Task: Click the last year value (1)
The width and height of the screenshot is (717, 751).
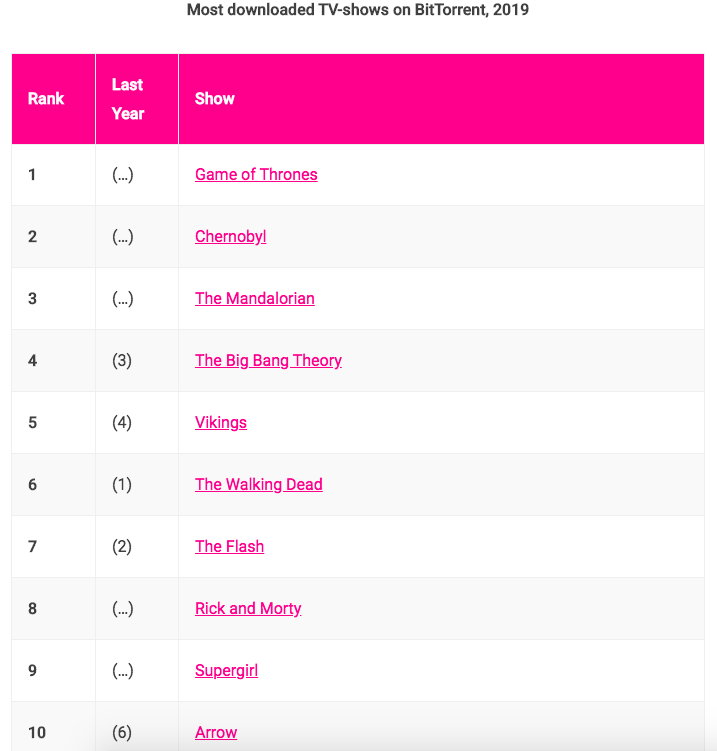Action: tap(122, 484)
